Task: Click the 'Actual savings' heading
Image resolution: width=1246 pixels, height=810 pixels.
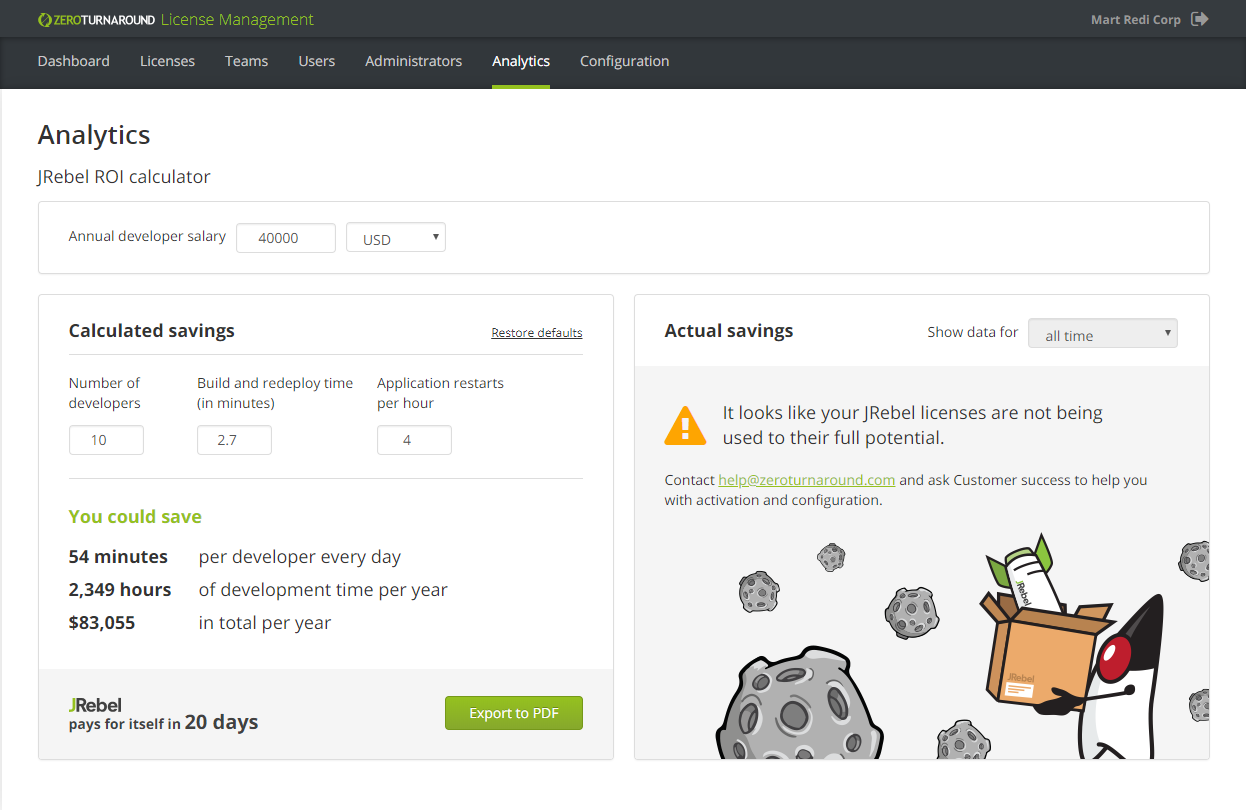Action: [729, 331]
